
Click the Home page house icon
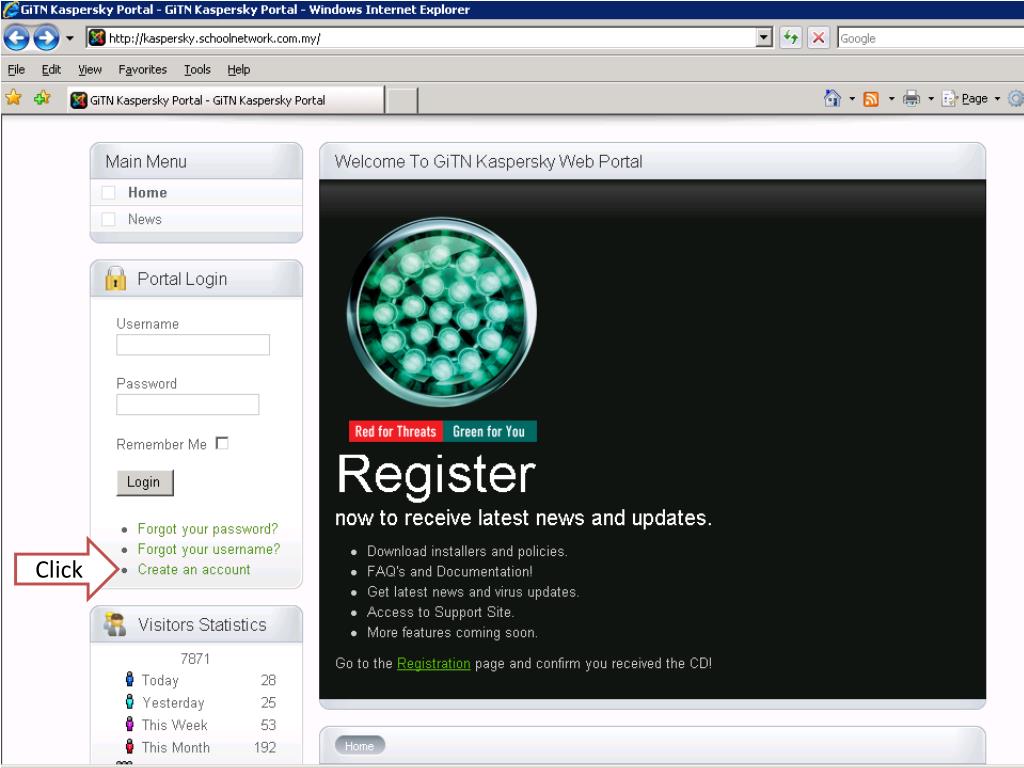(x=832, y=99)
